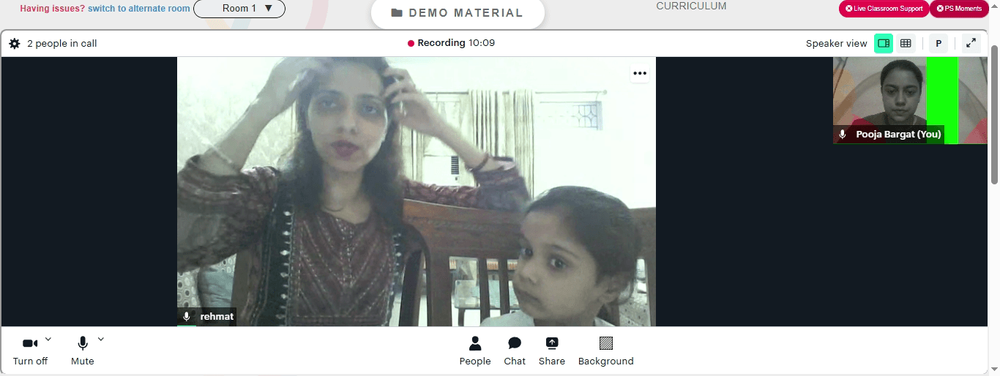Change the video Background

coord(606,351)
